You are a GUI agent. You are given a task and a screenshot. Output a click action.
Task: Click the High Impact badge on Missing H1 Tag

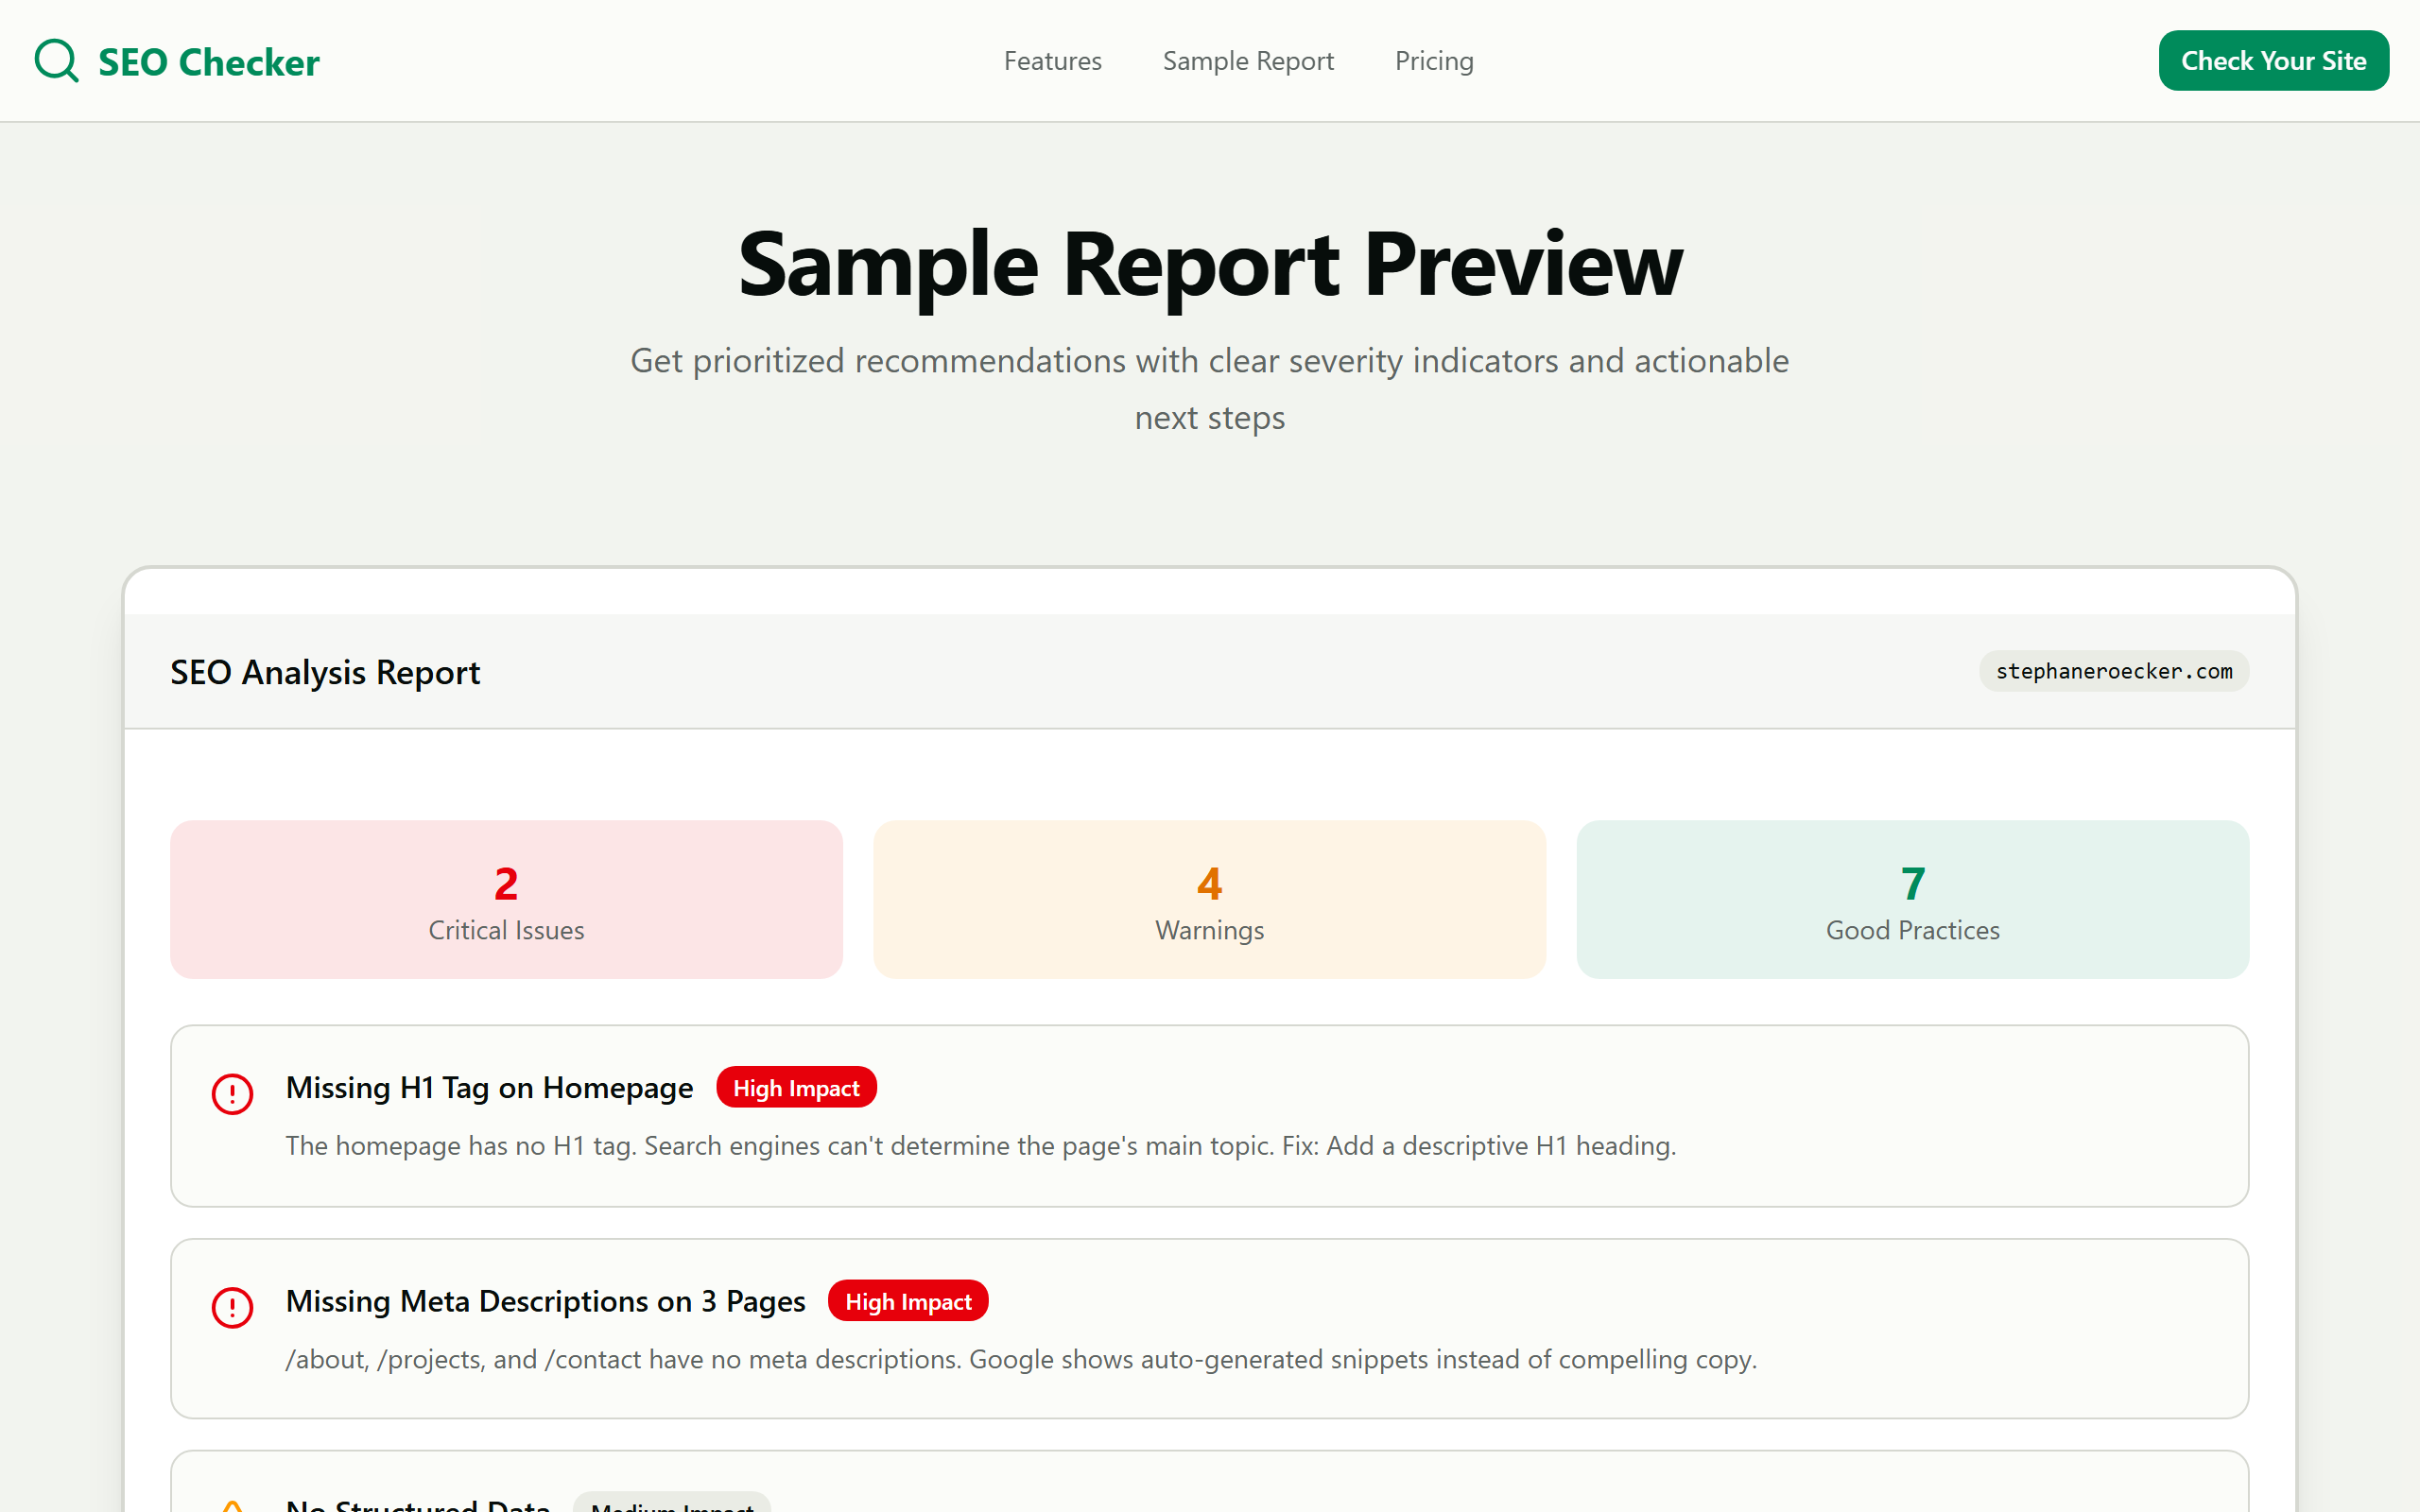pyautogui.click(x=796, y=1087)
